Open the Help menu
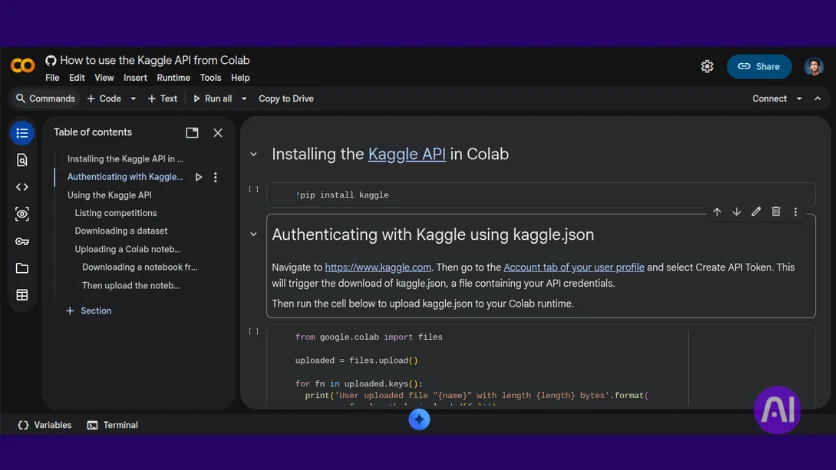This screenshot has height=470, width=836. click(x=240, y=78)
